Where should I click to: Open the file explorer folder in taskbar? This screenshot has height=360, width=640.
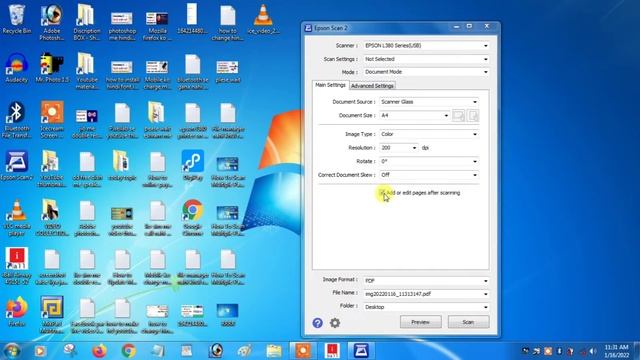pos(274,351)
